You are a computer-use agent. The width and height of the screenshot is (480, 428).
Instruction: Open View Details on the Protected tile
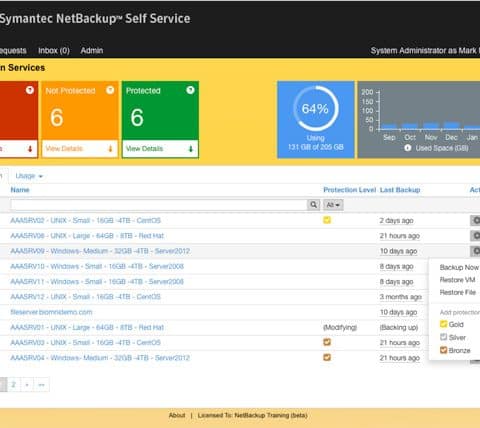[x=144, y=149]
